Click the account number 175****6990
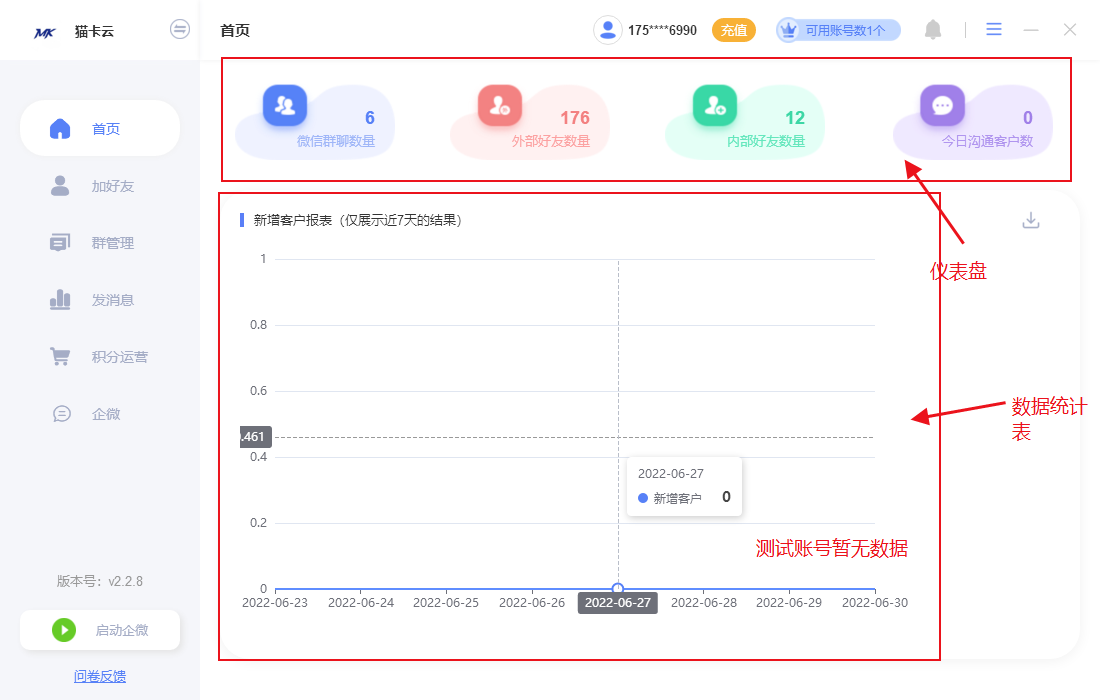 point(662,30)
